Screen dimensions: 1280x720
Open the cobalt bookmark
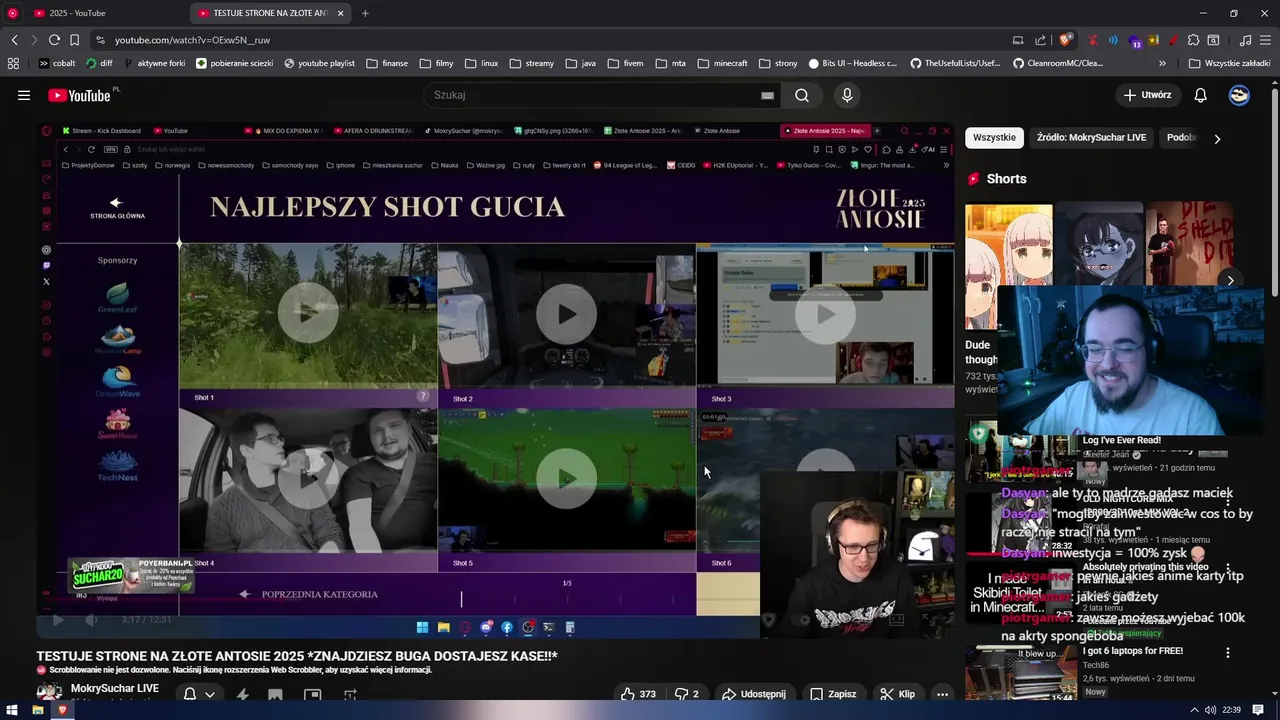(x=57, y=63)
